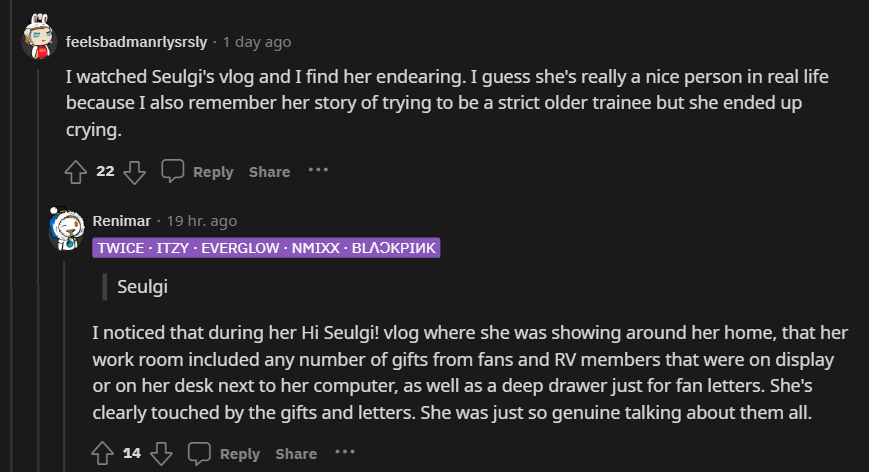This screenshot has height=472, width=869.
Task: Reply to Renimar's comment
Action: [x=240, y=454]
